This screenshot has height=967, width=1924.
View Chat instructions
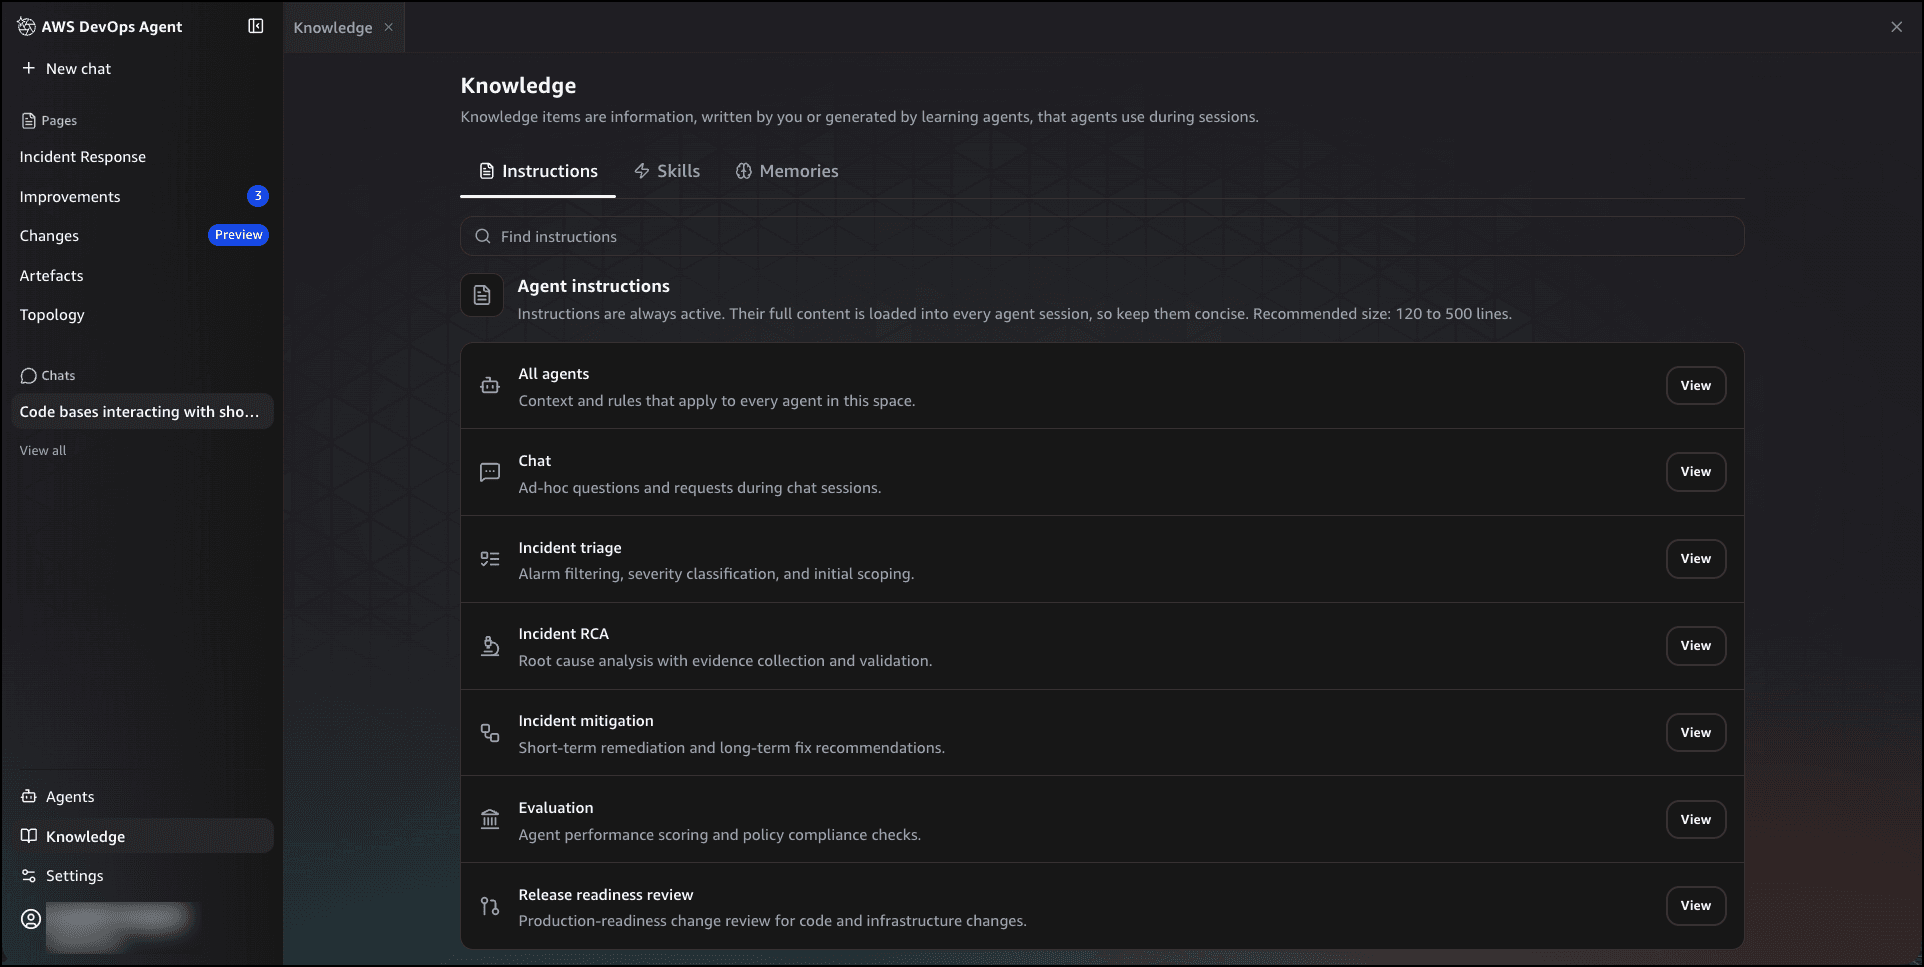point(1696,472)
